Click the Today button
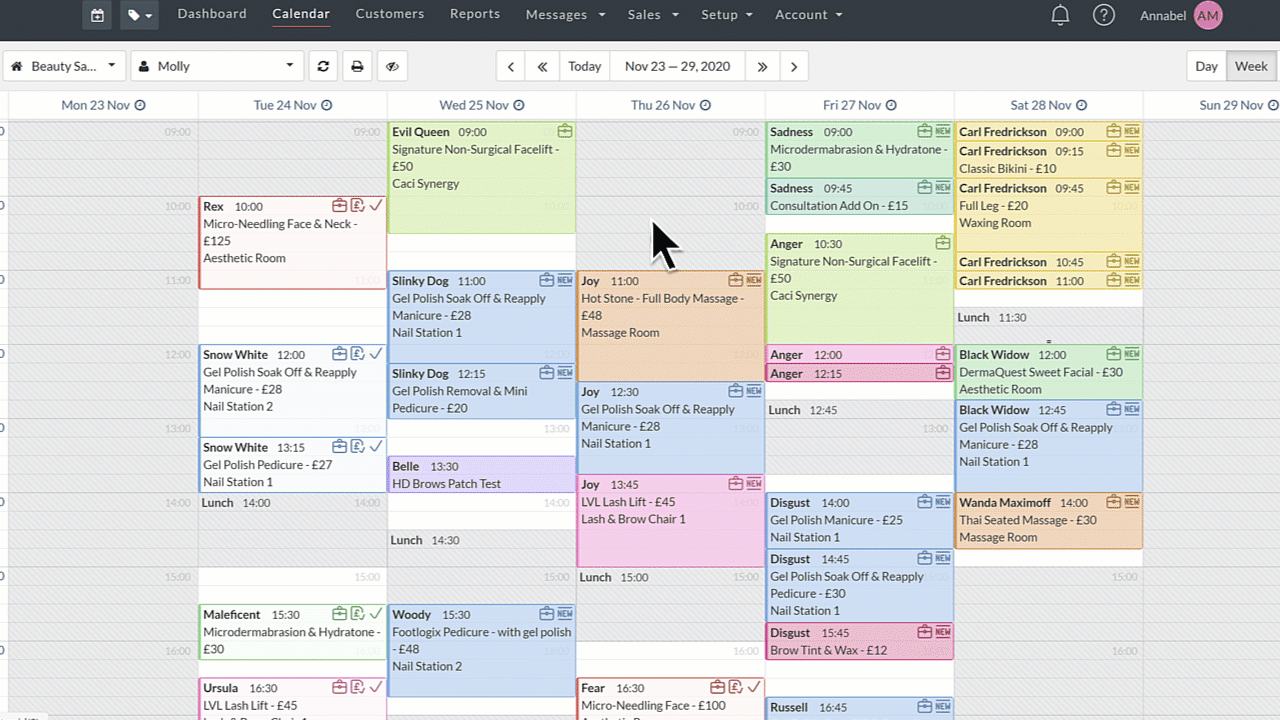 pos(585,66)
